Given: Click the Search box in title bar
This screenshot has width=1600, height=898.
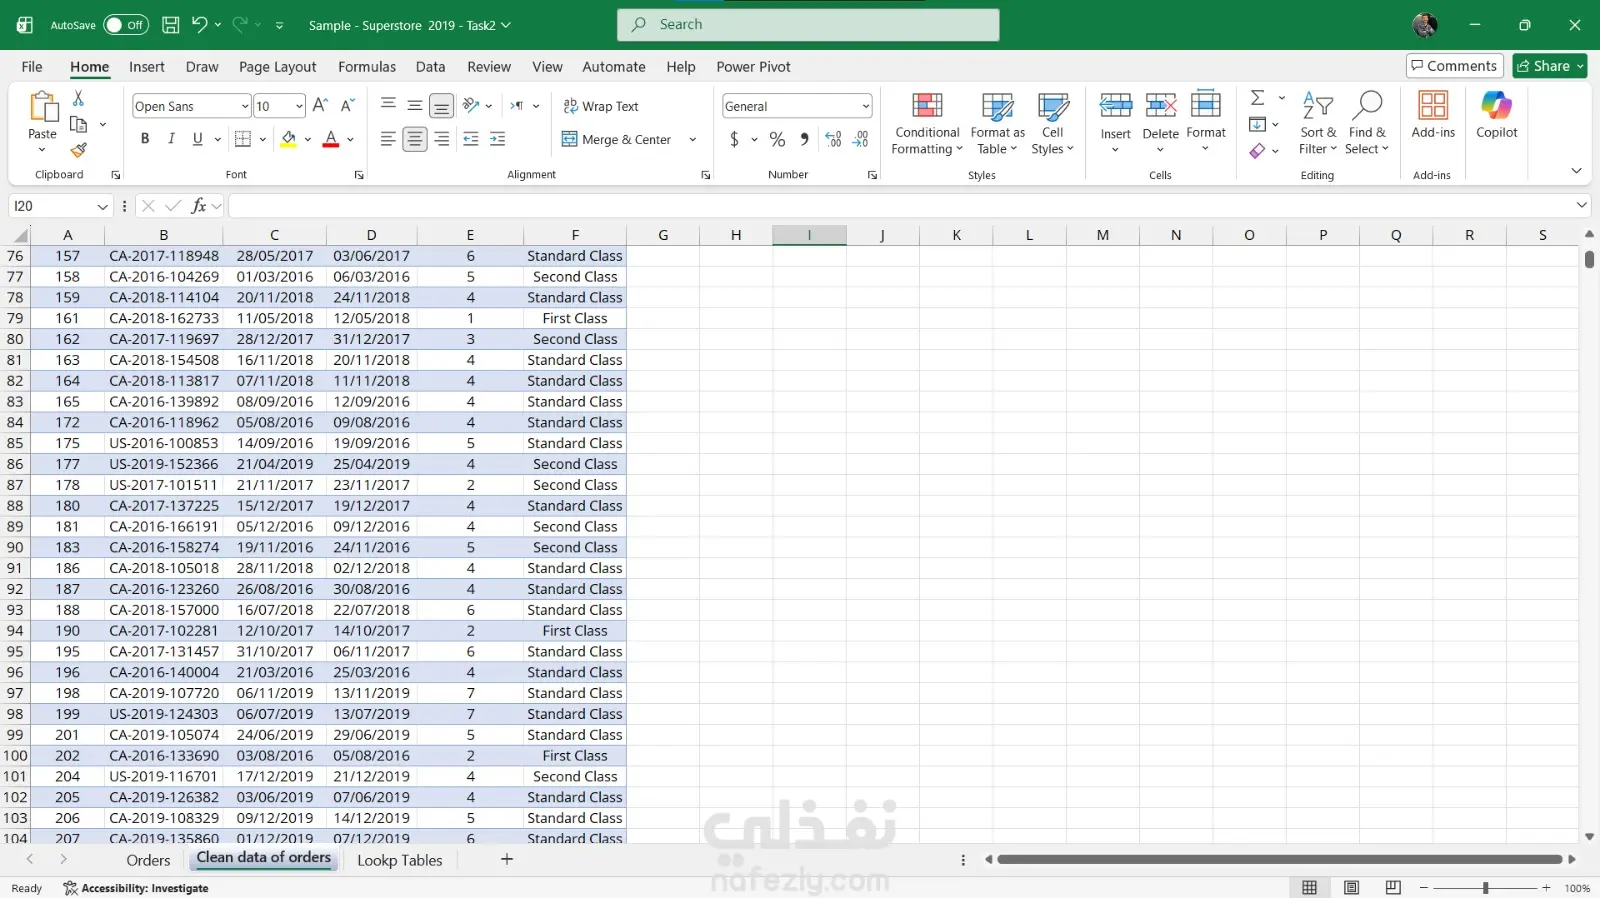Looking at the screenshot, I should [x=808, y=25].
